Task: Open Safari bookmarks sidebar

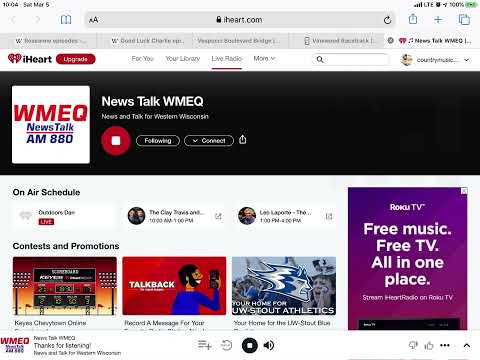Action: point(66,20)
